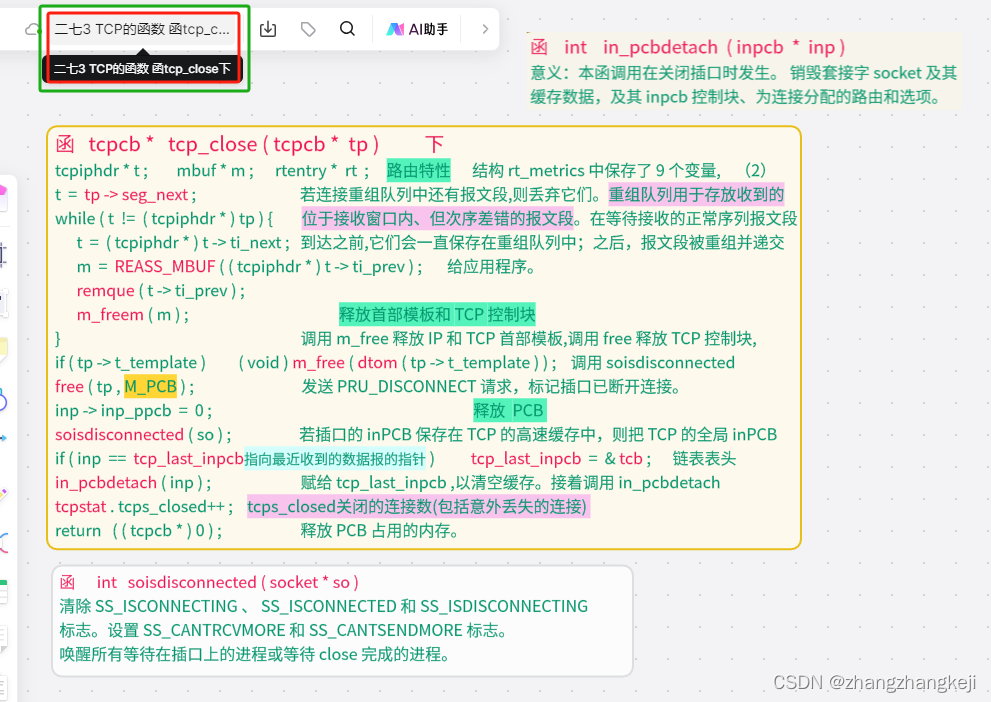Click the highlighted label 释放首部模板和 TCP 控制块
The height and width of the screenshot is (702, 991).
click(x=437, y=314)
